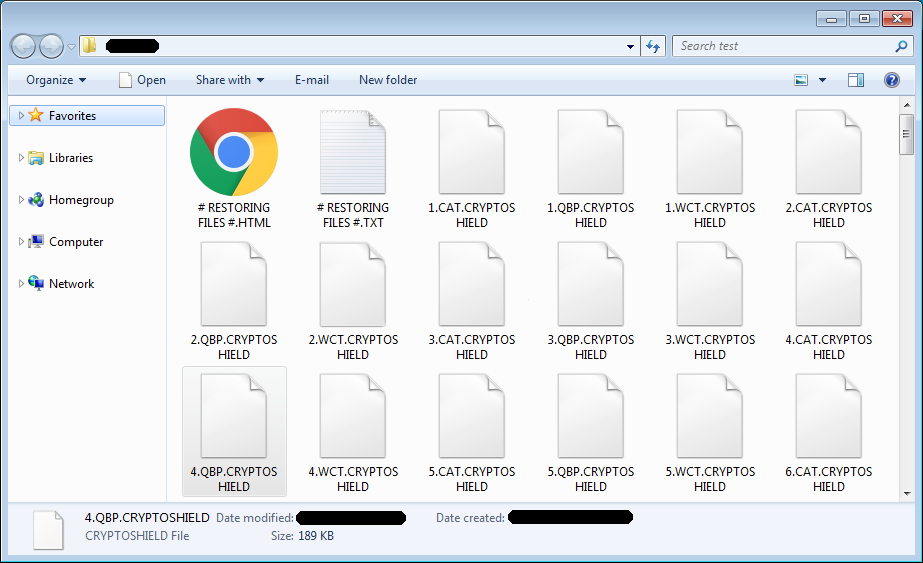Select the 5.CAT.CRYPTOSHIELD file icon
923x563 pixels.
point(472,416)
